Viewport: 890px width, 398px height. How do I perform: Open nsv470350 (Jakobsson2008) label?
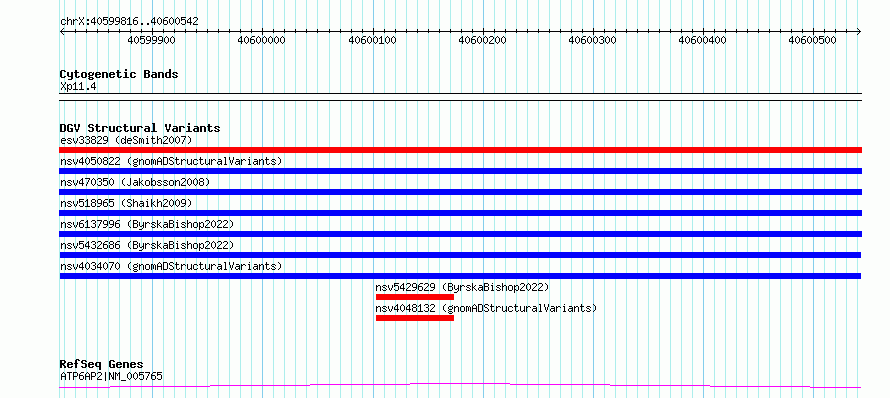click(135, 182)
